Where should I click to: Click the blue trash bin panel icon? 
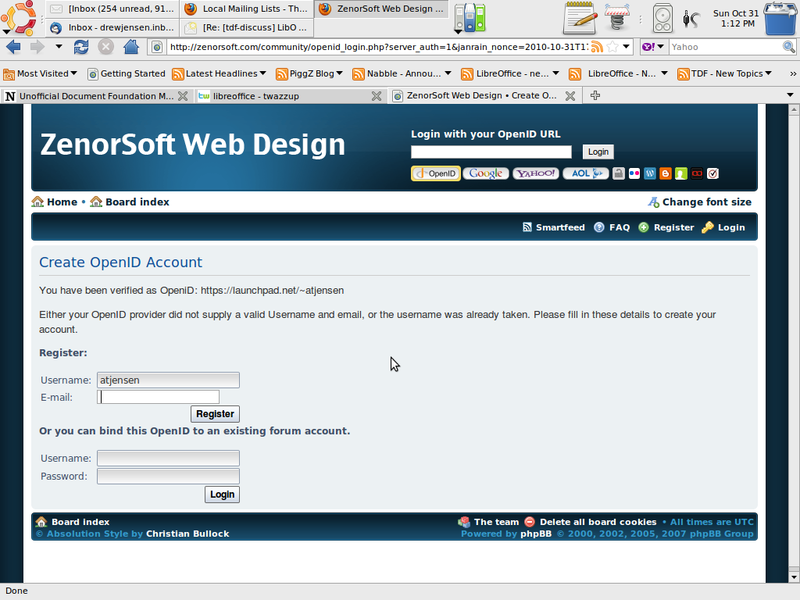click(x=780, y=18)
